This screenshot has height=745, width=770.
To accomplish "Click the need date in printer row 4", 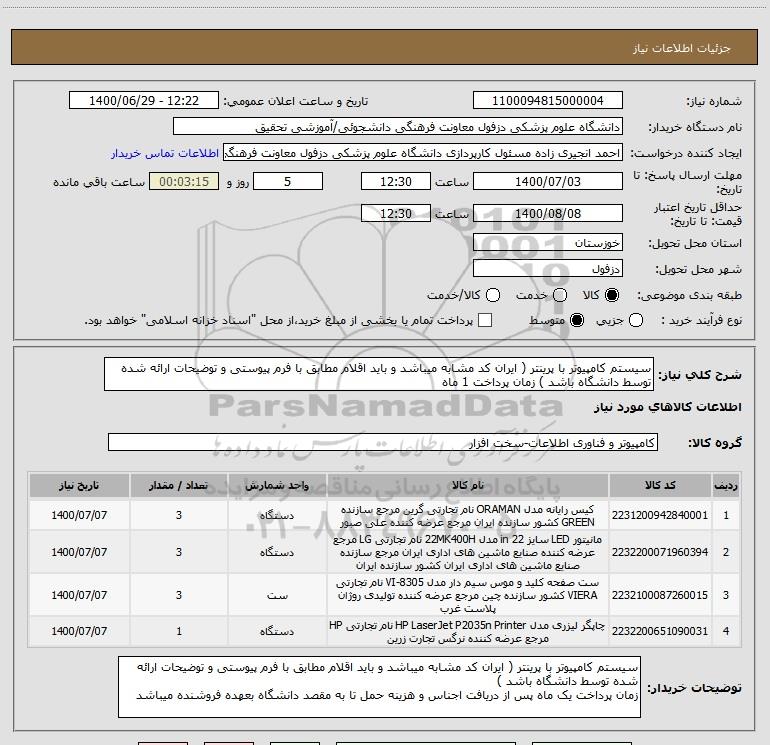I will click(79, 631).
